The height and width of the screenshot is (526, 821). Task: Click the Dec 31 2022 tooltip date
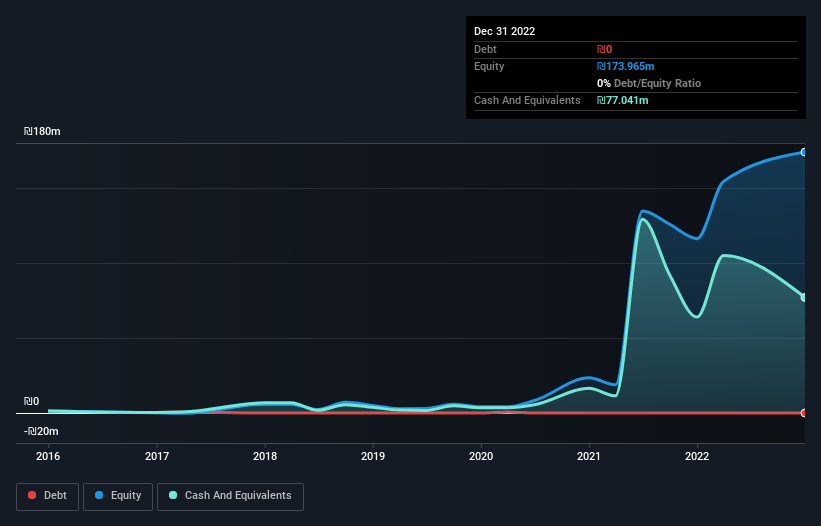click(504, 31)
